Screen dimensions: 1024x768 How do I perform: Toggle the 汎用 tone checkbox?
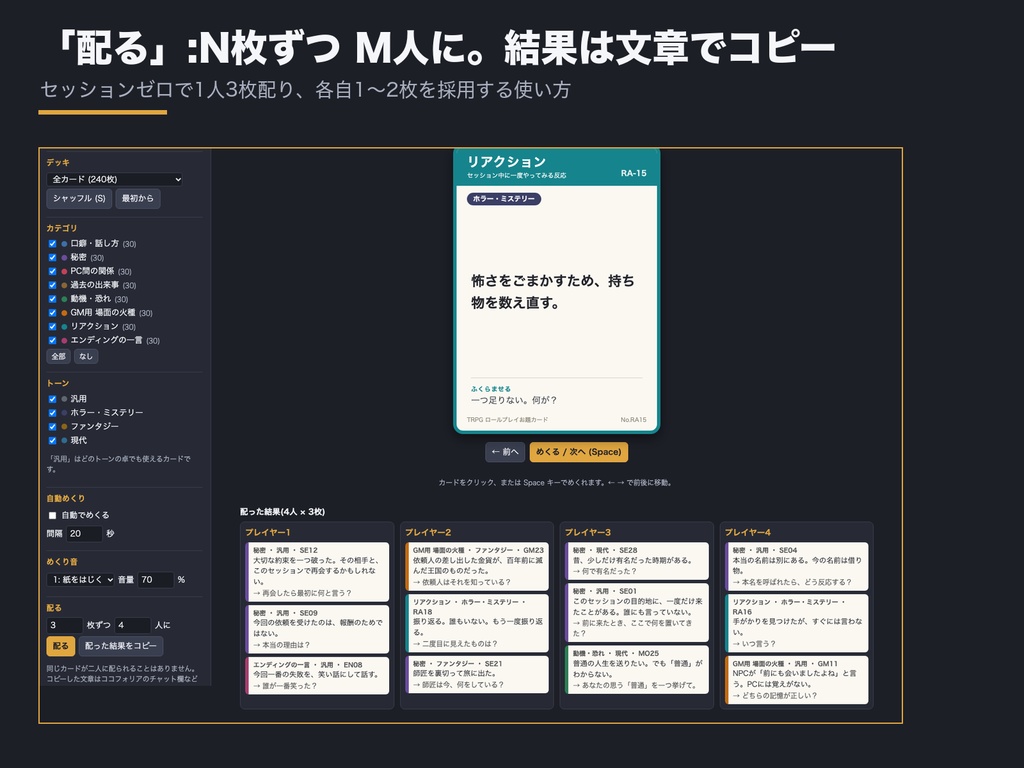point(52,398)
